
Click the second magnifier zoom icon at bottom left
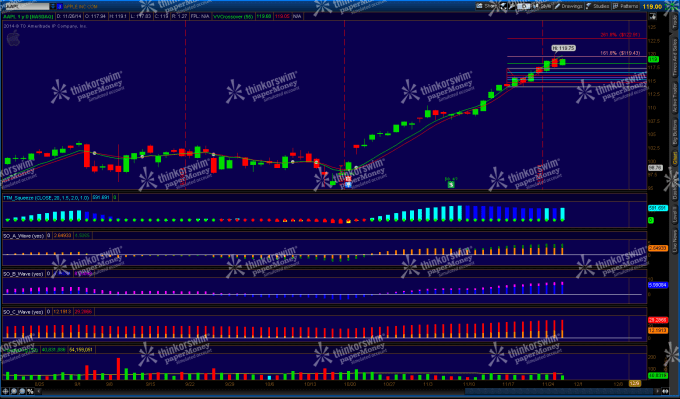pyautogui.click(x=23, y=391)
